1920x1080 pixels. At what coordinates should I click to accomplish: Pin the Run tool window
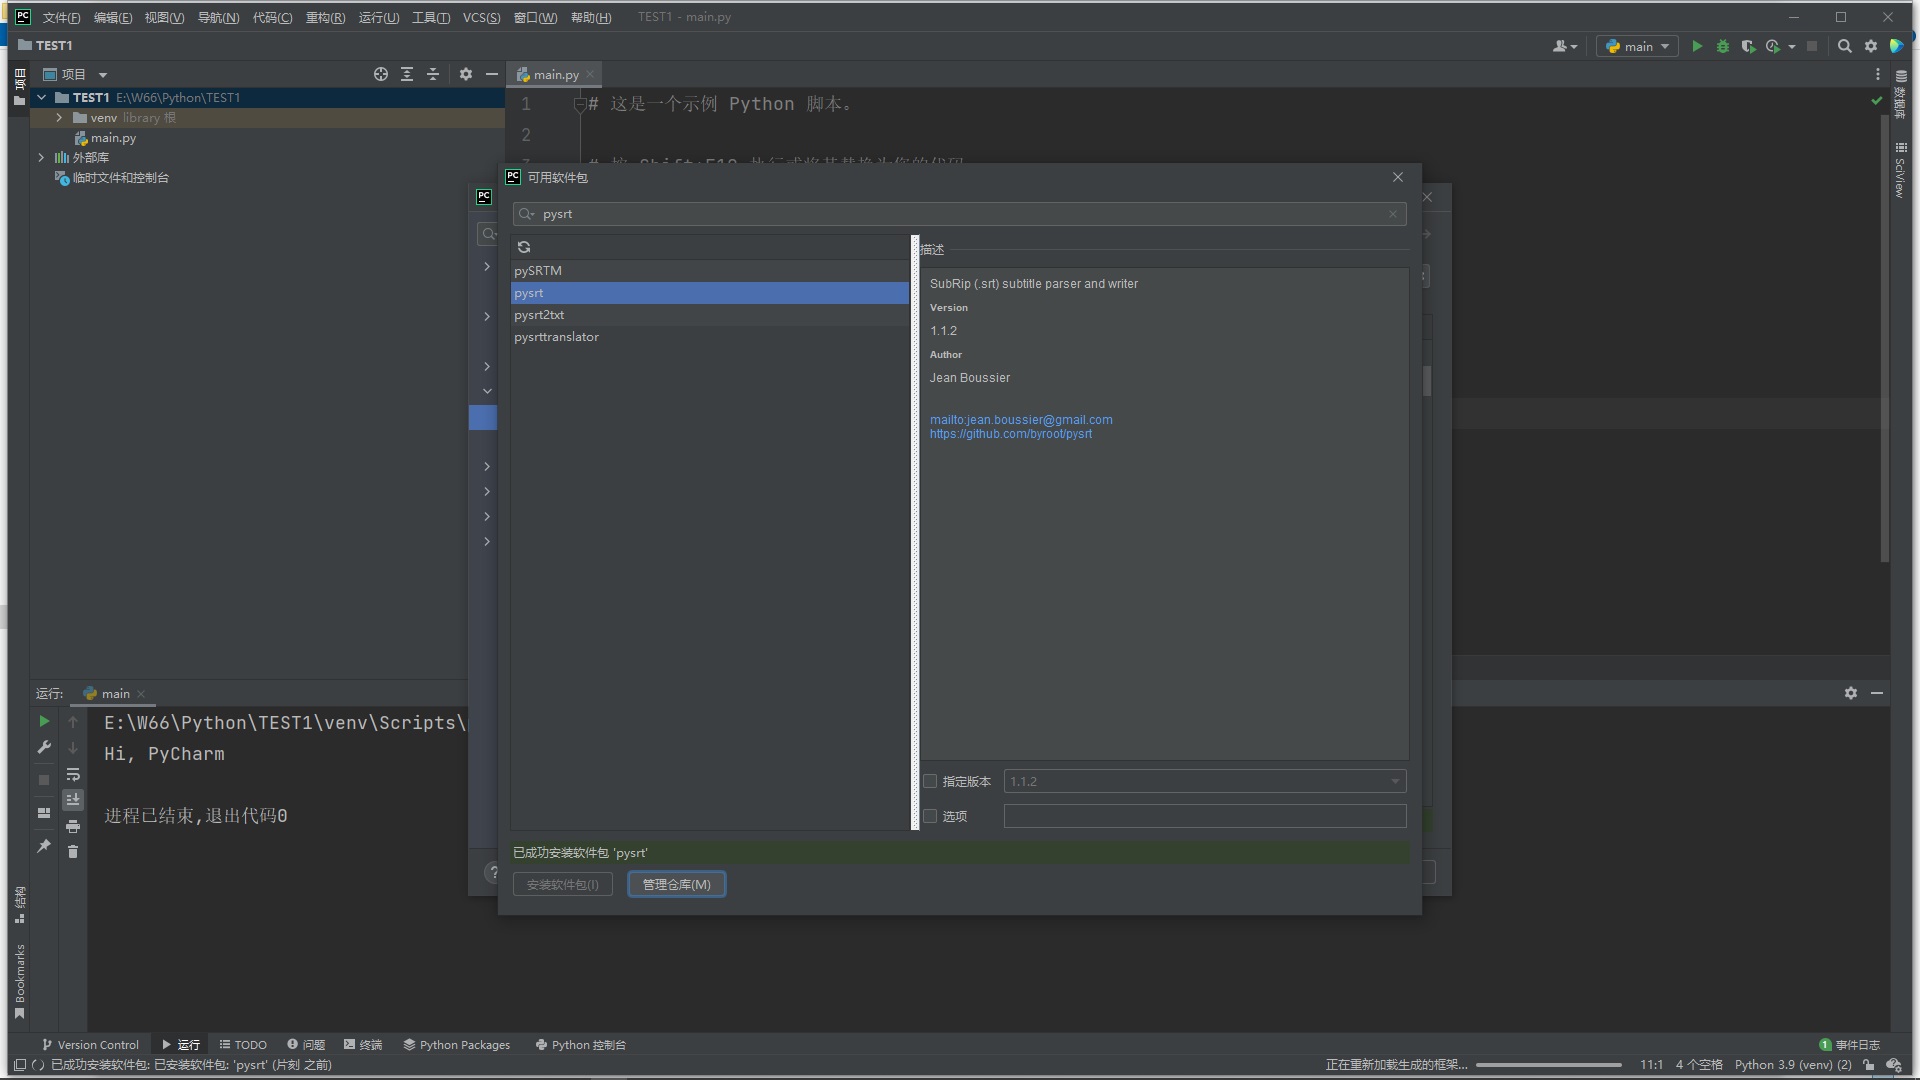click(43, 848)
